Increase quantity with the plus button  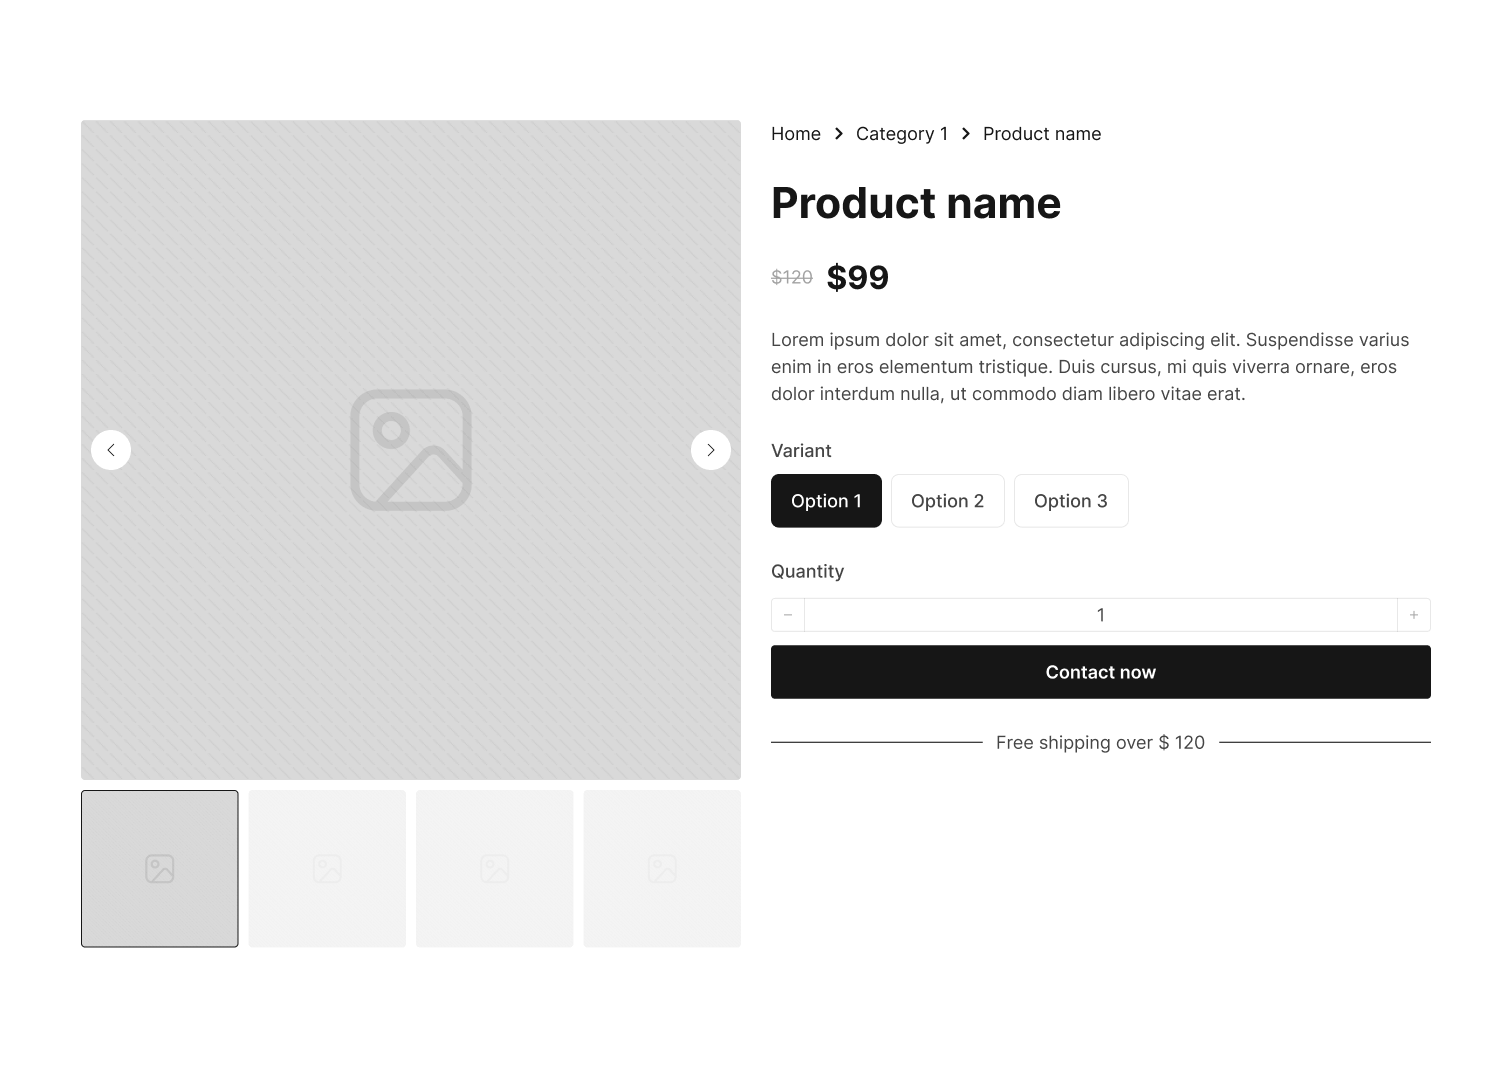[x=1414, y=615]
